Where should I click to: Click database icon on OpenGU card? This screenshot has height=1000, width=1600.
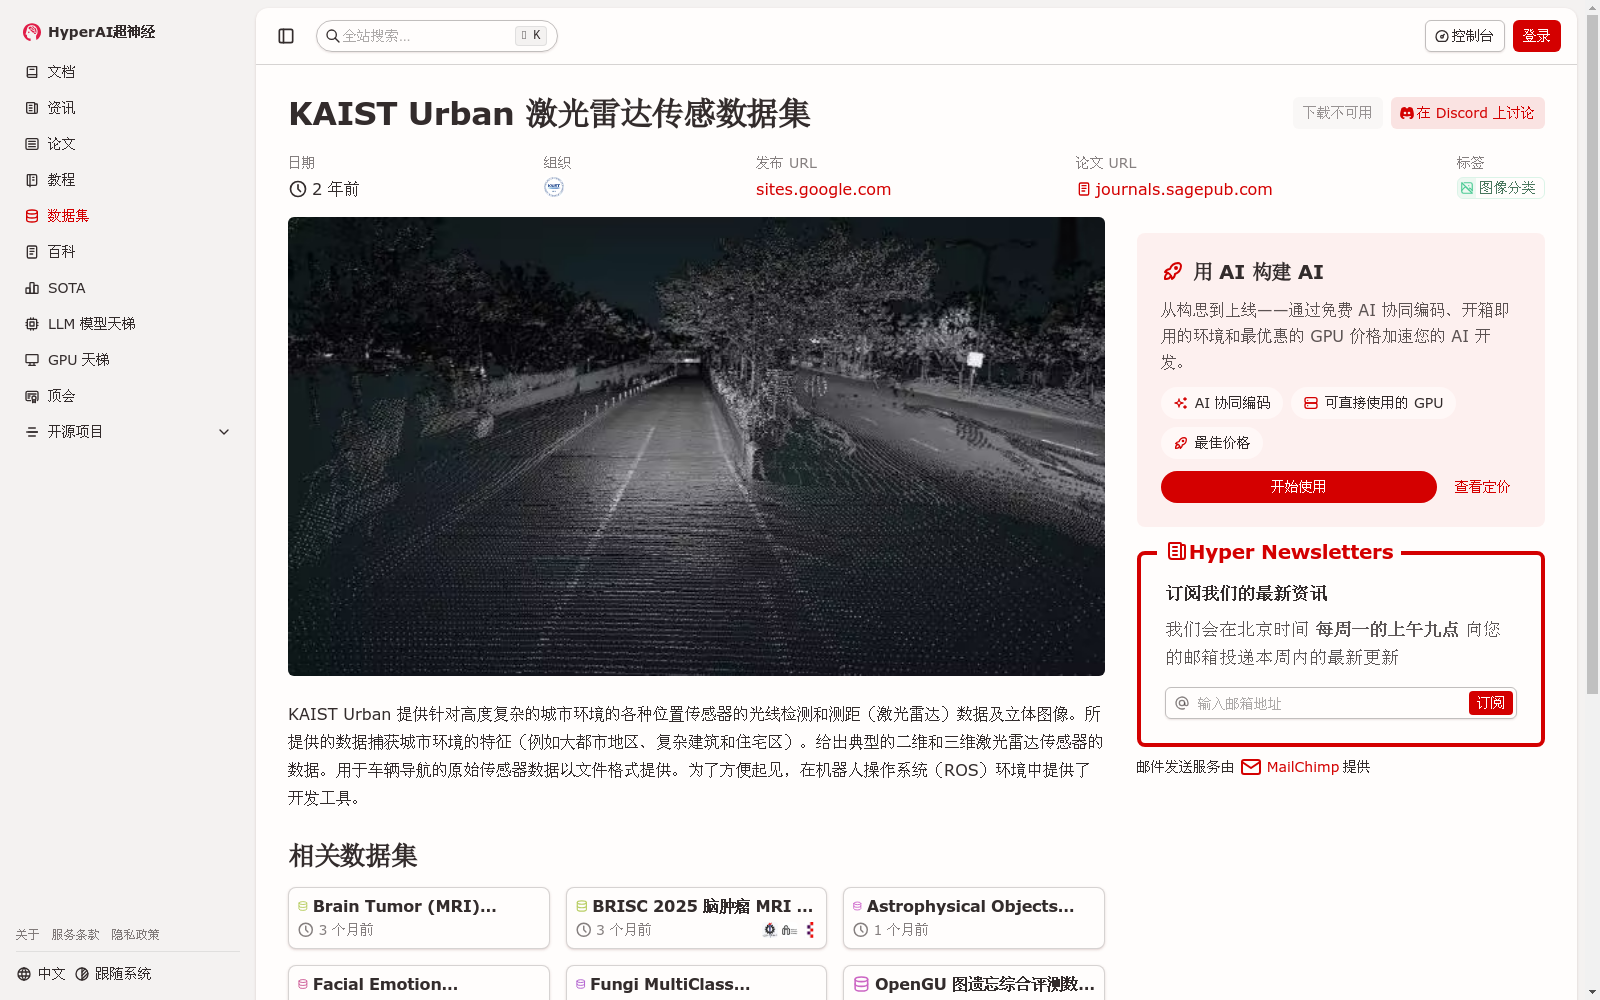click(861, 984)
